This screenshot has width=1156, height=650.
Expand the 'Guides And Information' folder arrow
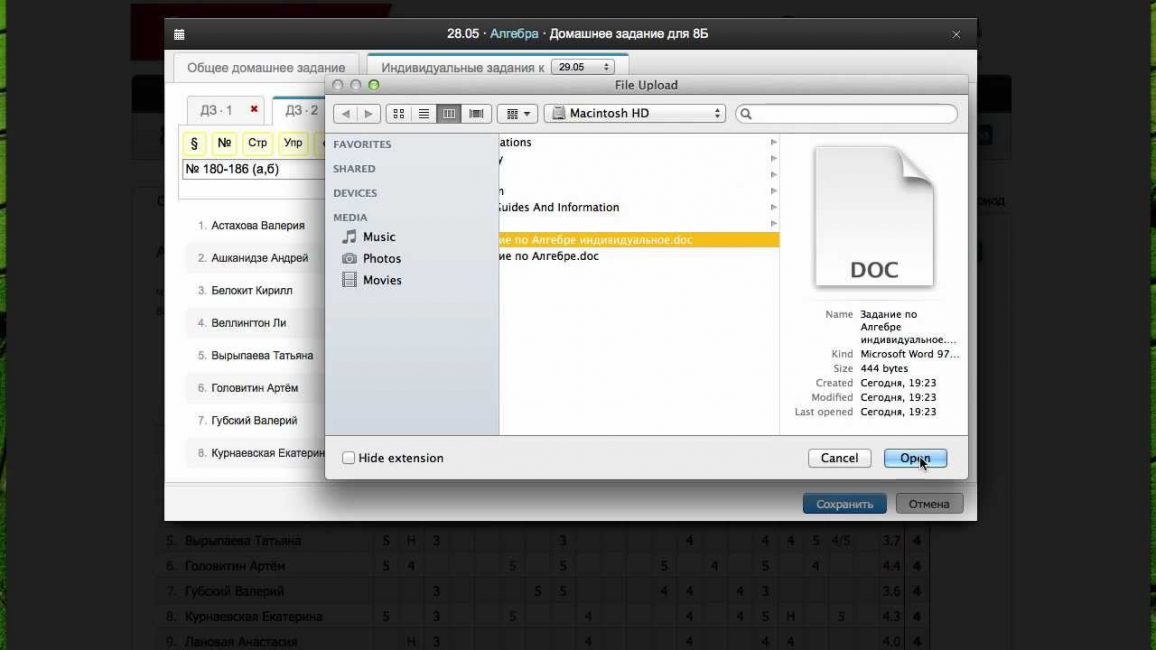point(773,207)
